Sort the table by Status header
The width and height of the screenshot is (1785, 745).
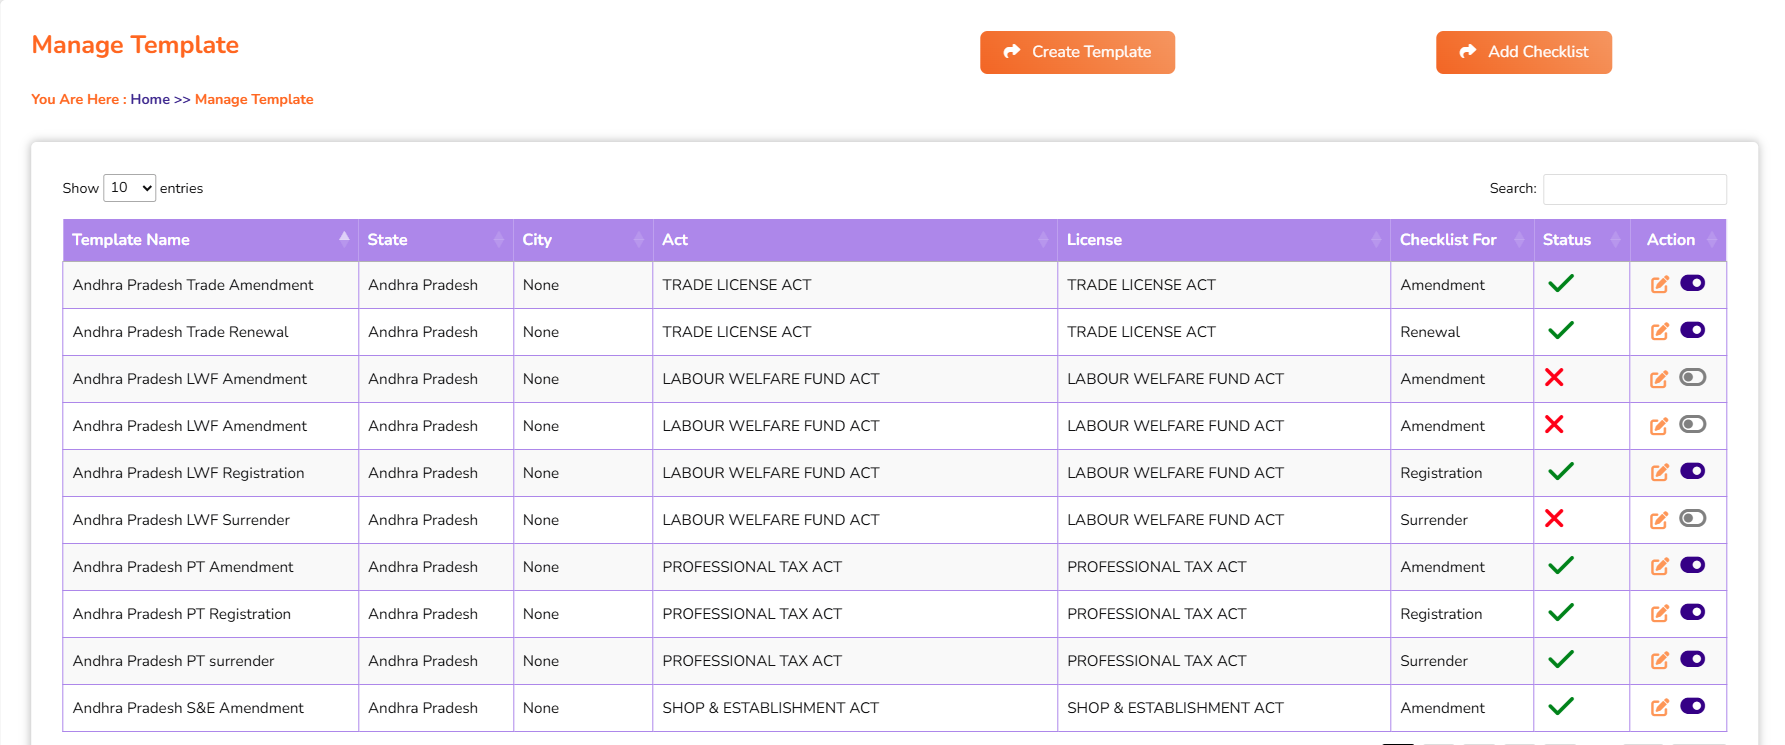(x=1582, y=240)
